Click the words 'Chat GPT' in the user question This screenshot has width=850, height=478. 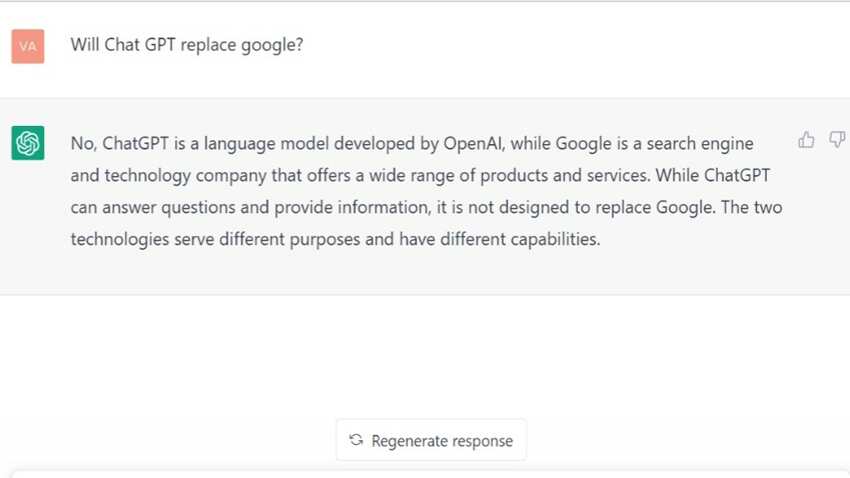pos(139,44)
